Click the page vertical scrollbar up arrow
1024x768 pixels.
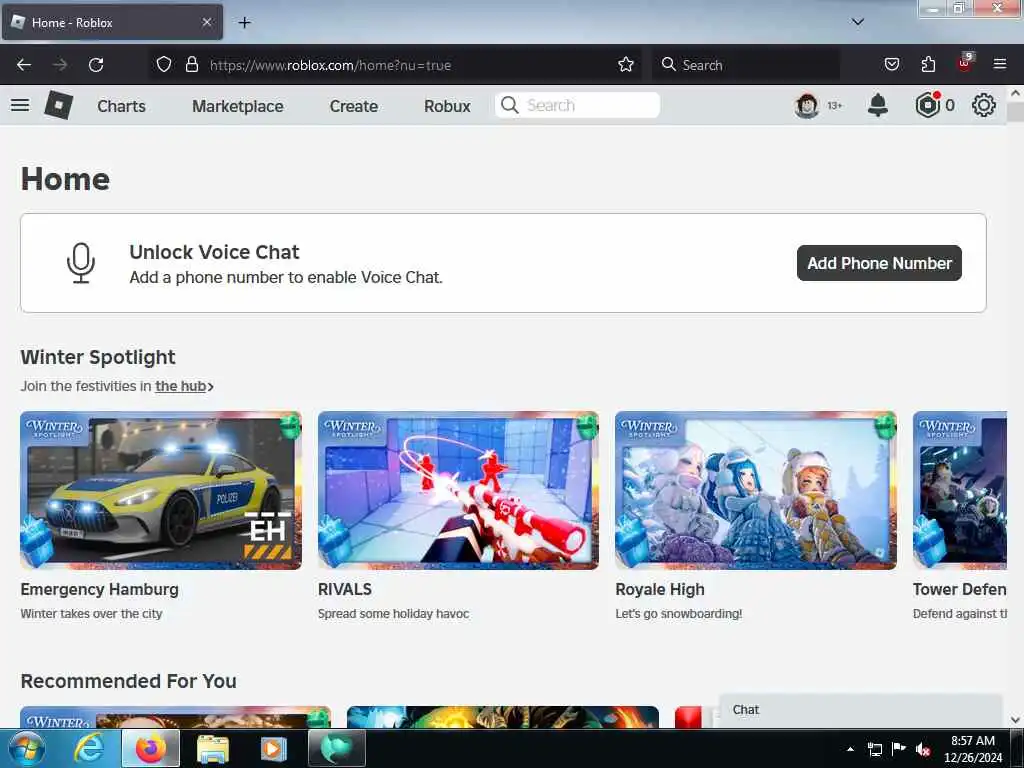click(x=1016, y=93)
